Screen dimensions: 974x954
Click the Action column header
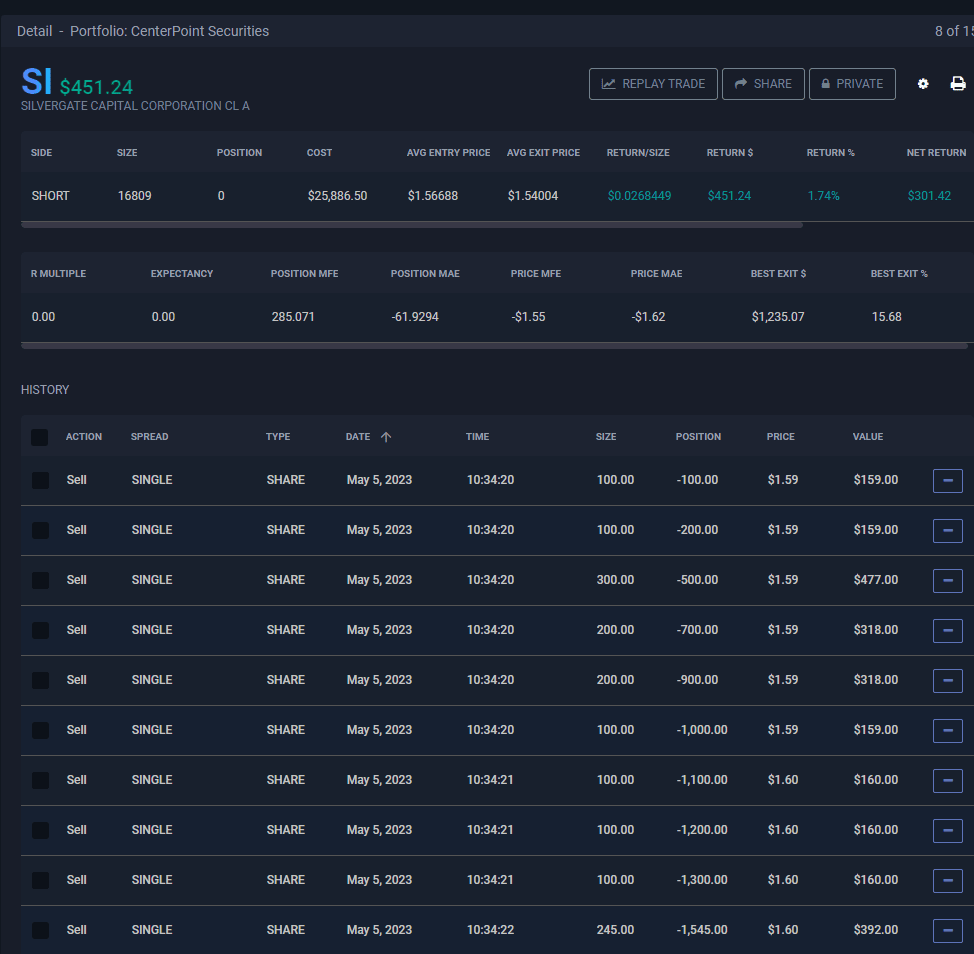84,437
